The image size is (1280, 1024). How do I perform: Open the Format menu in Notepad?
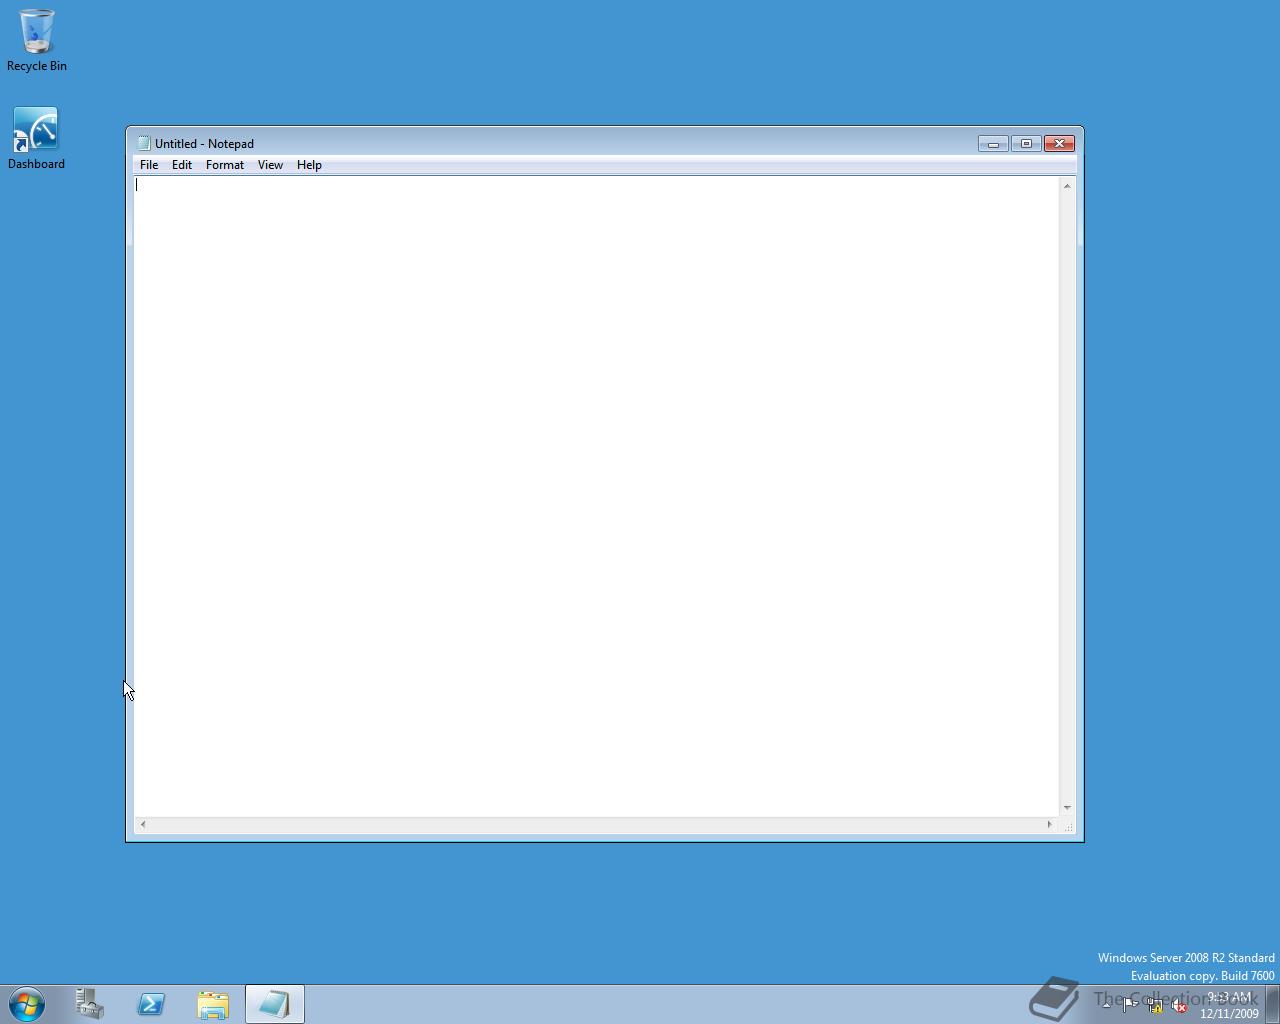click(225, 165)
